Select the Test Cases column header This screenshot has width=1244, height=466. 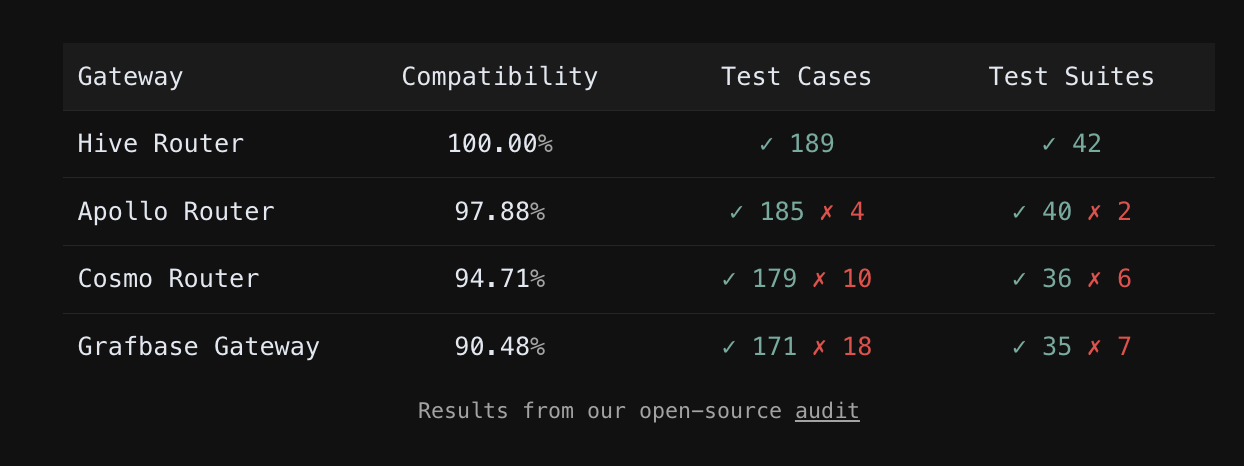coord(797,77)
